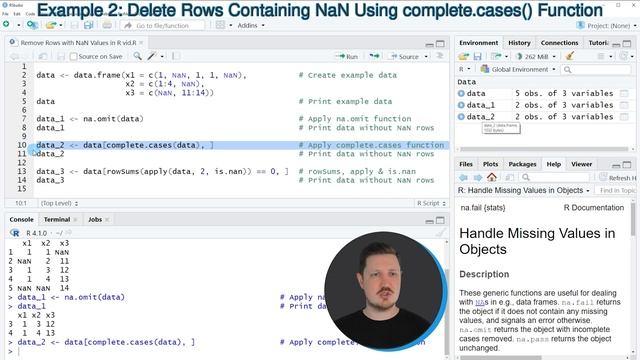Viewport: 640px width, 360px height.
Task: Open the new file type dropdown arrow
Action: click(x=19, y=25)
